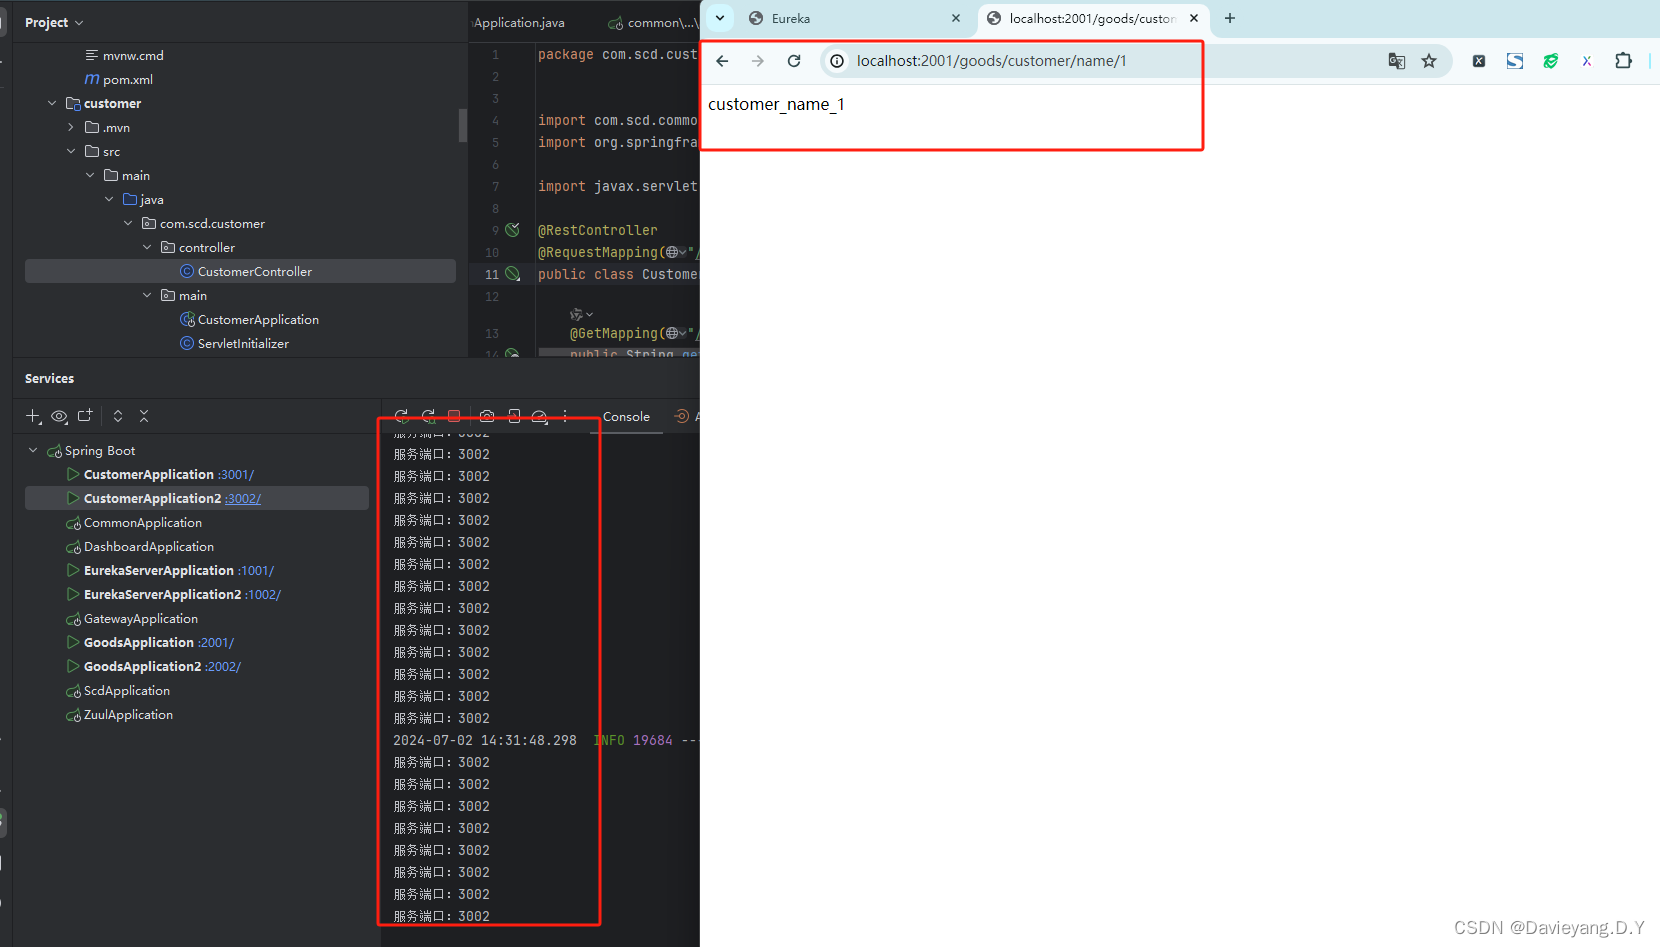Expand the .mvn folder
The width and height of the screenshot is (1660, 947).
(x=71, y=127)
